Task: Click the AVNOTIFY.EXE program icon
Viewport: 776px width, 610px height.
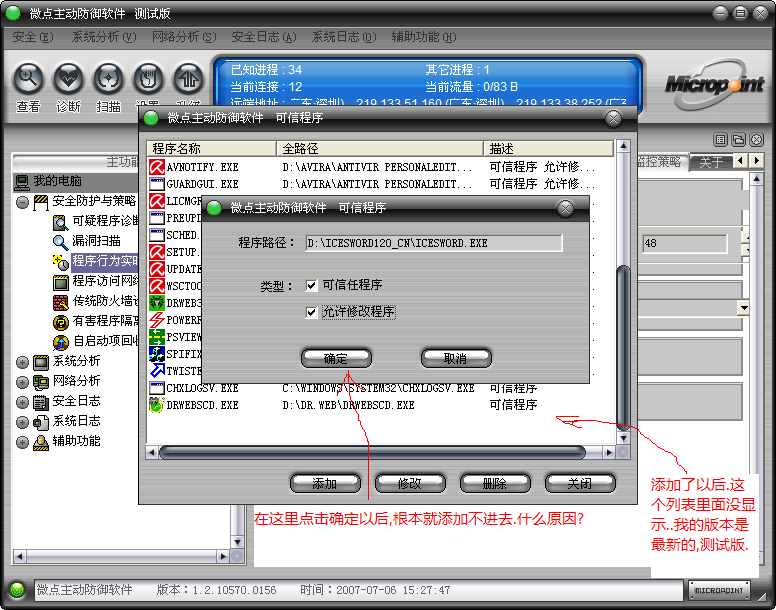Action: pos(157,167)
